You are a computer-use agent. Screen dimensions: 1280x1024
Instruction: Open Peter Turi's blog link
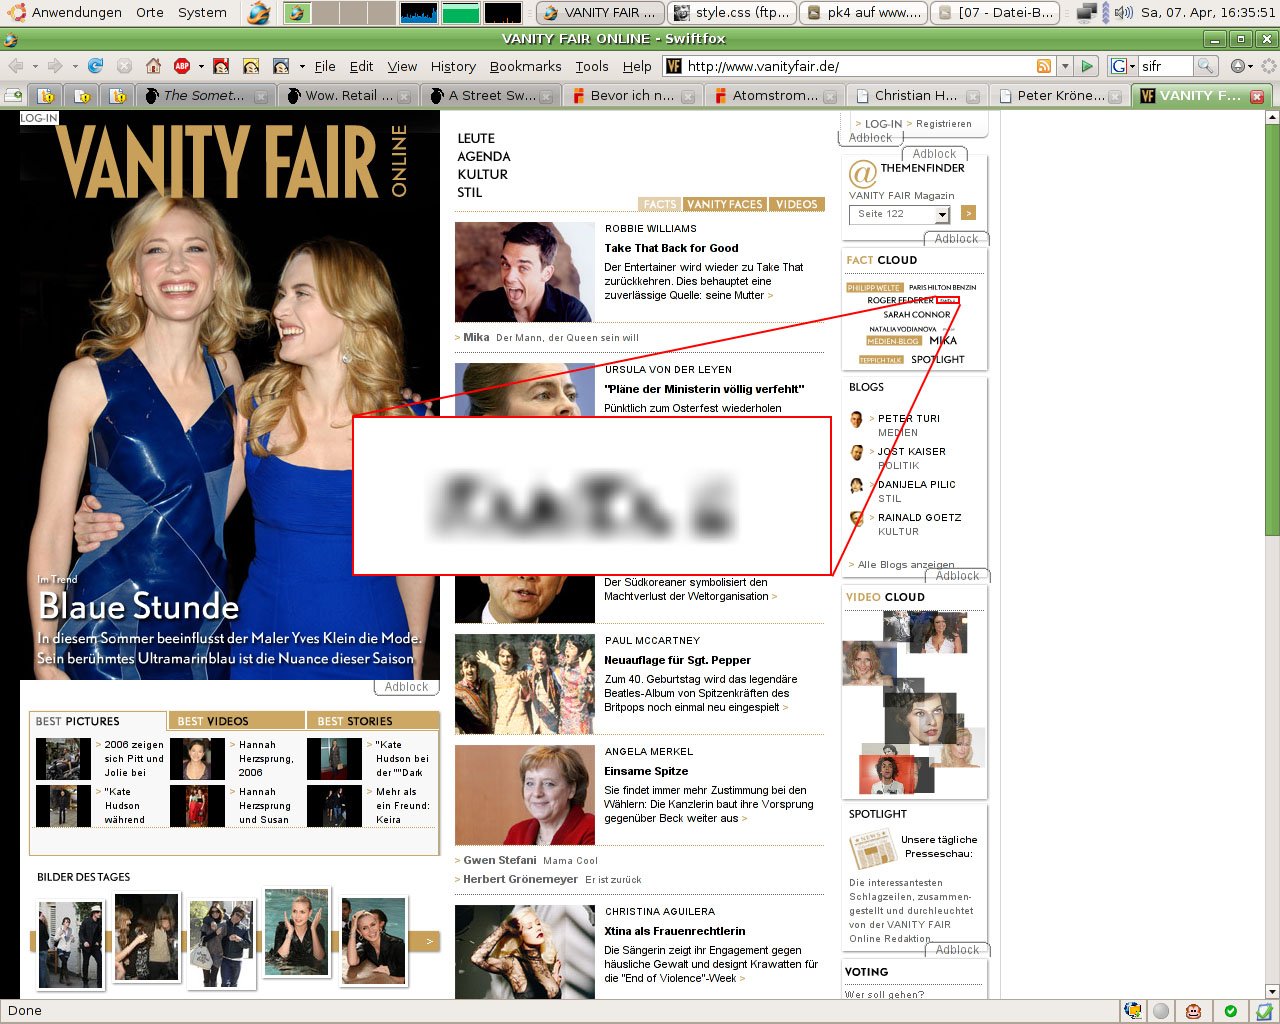click(909, 419)
